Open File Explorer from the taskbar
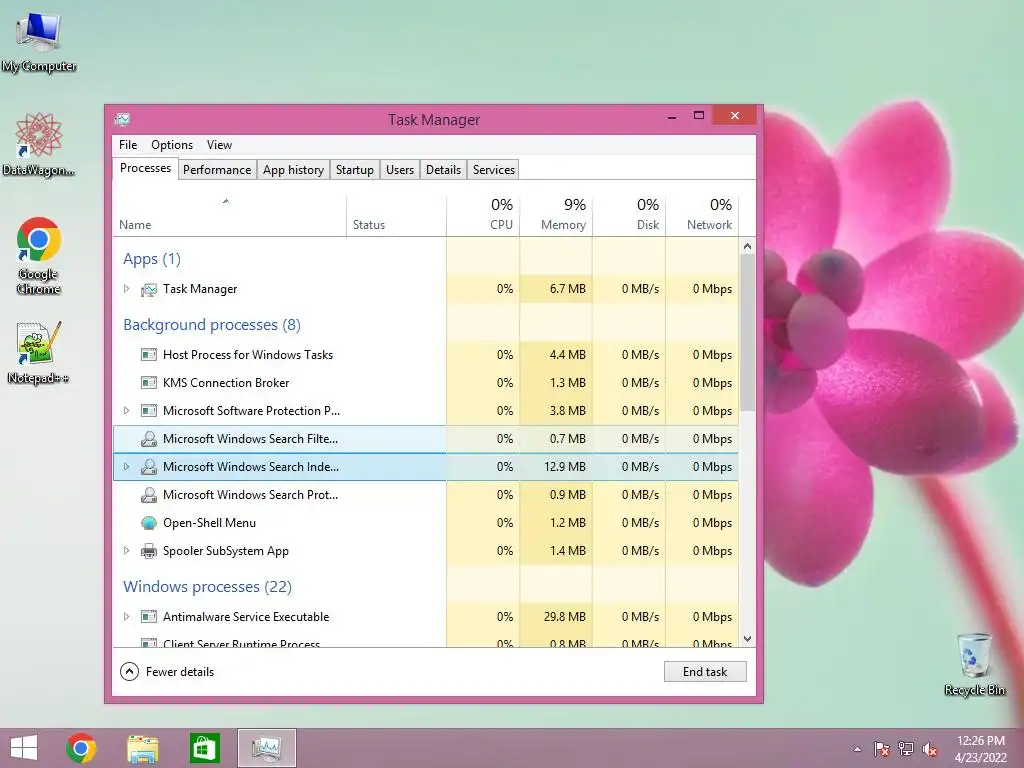This screenshot has height=768, width=1024. [142, 748]
